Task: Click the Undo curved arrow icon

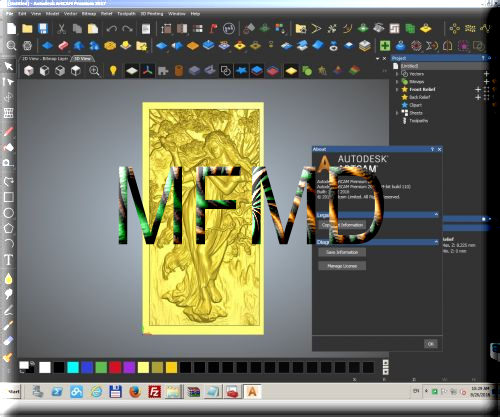Action: (x=111, y=29)
